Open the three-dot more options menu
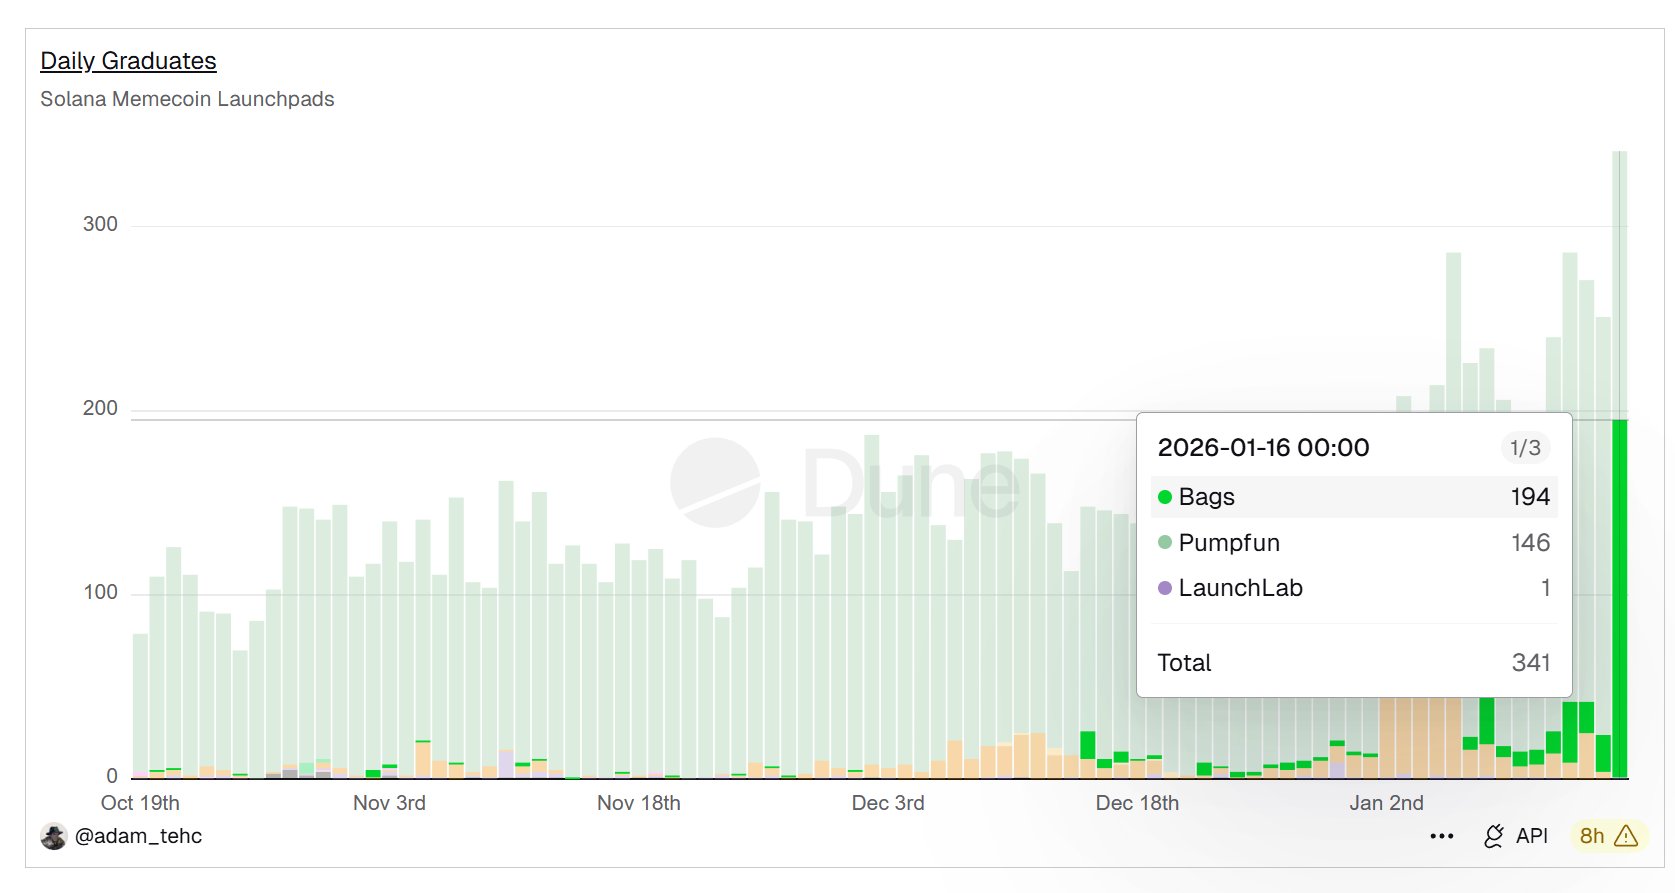The image size is (1675, 893). coord(1441,836)
